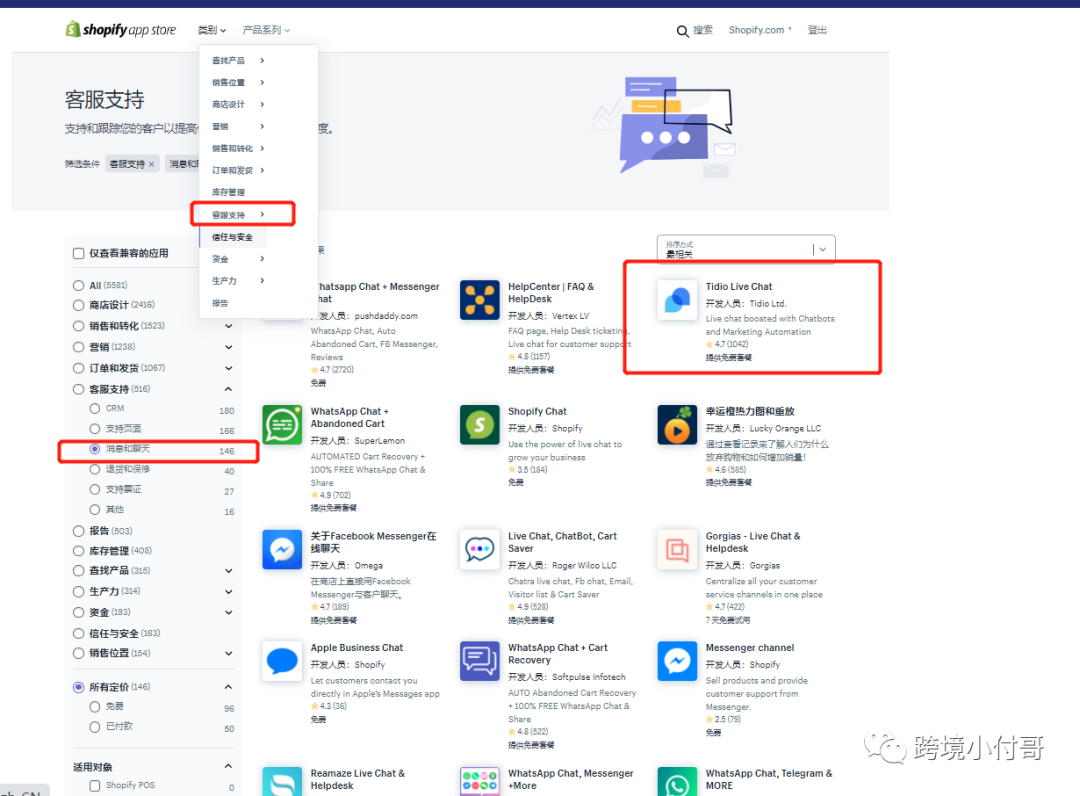This screenshot has height=796, width=1080.
Task: Select the 营销 (1238) radio button
Action: coord(79,347)
